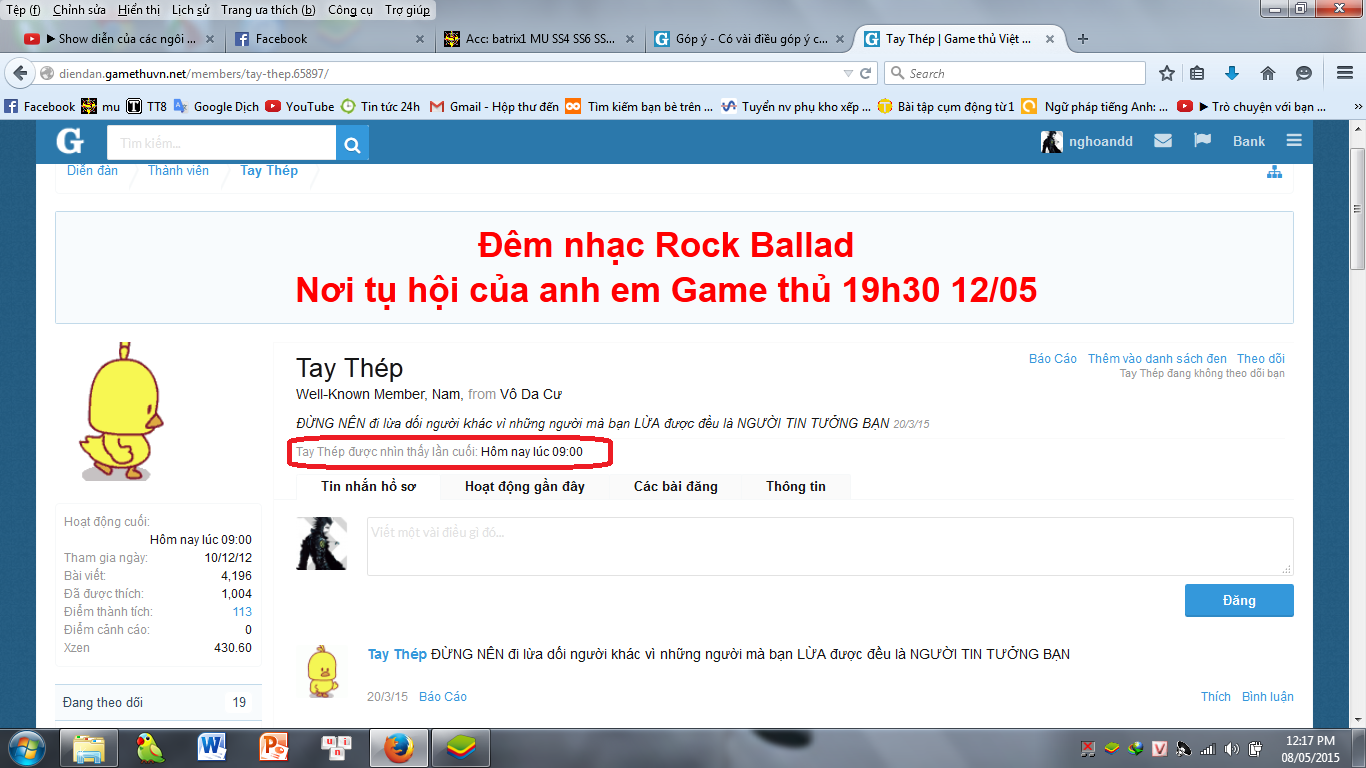Switch to the 'Góp ý' browser tab
This screenshot has width=1366, height=768.
point(748,39)
